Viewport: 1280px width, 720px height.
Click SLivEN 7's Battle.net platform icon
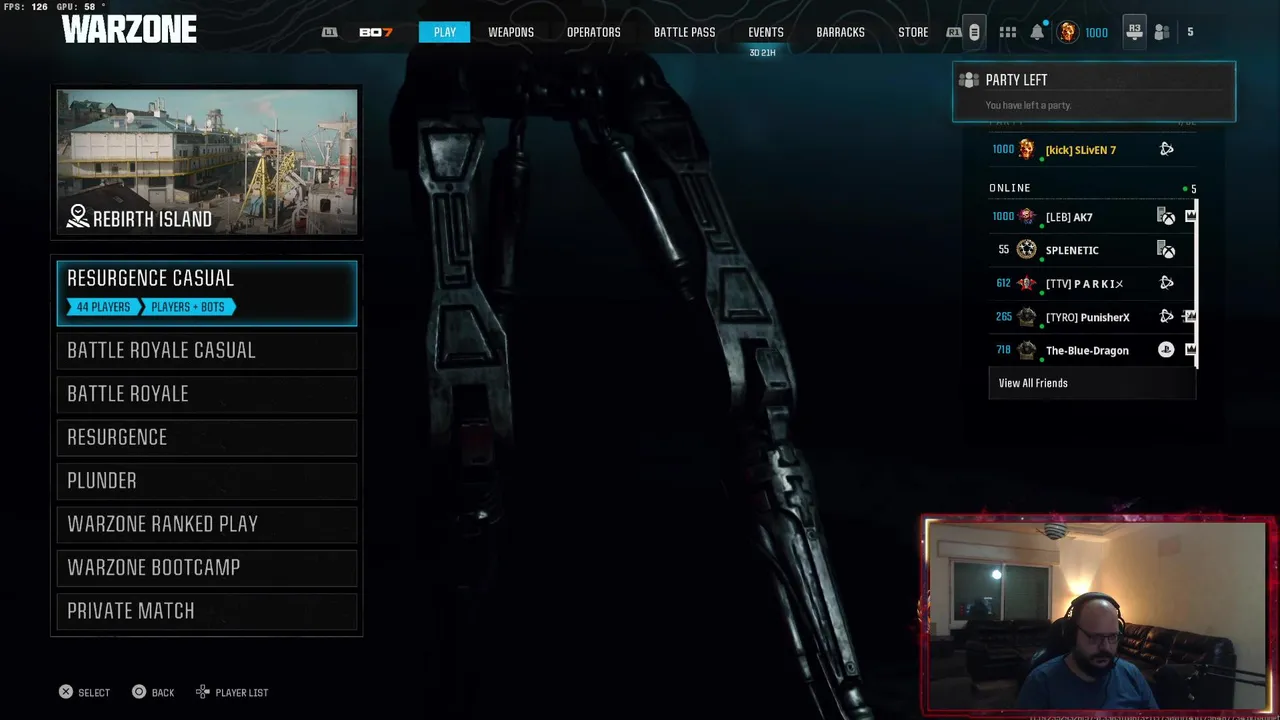tap(1166, 149)
